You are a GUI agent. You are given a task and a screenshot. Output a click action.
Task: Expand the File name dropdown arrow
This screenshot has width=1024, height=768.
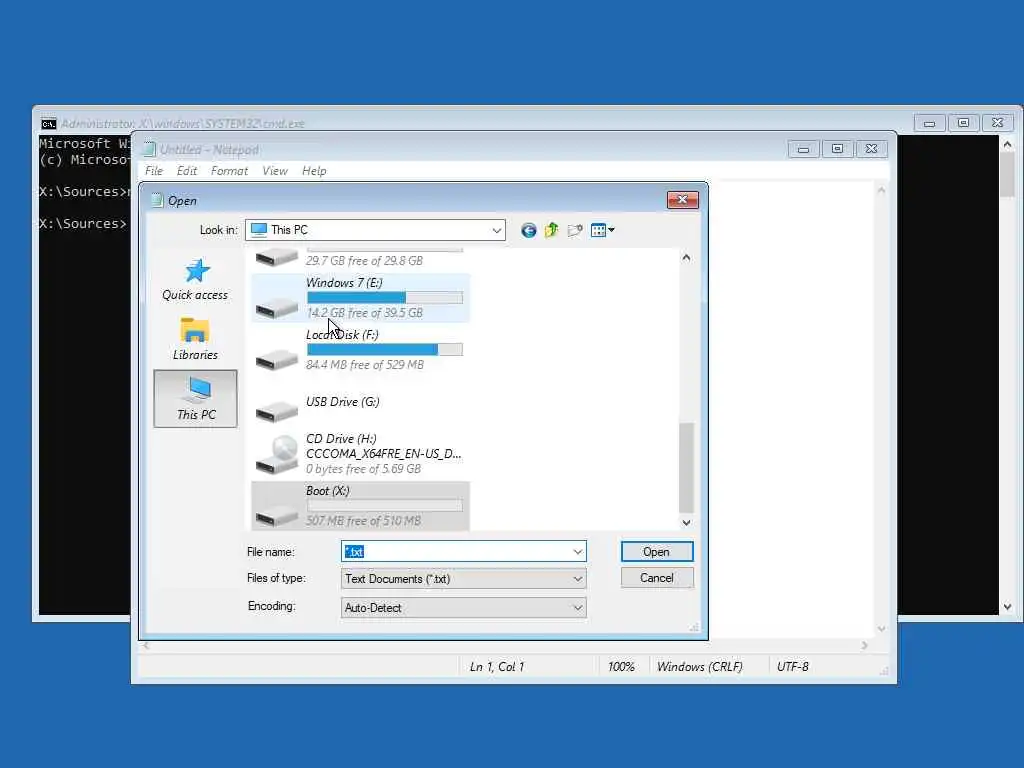[577, 552]
